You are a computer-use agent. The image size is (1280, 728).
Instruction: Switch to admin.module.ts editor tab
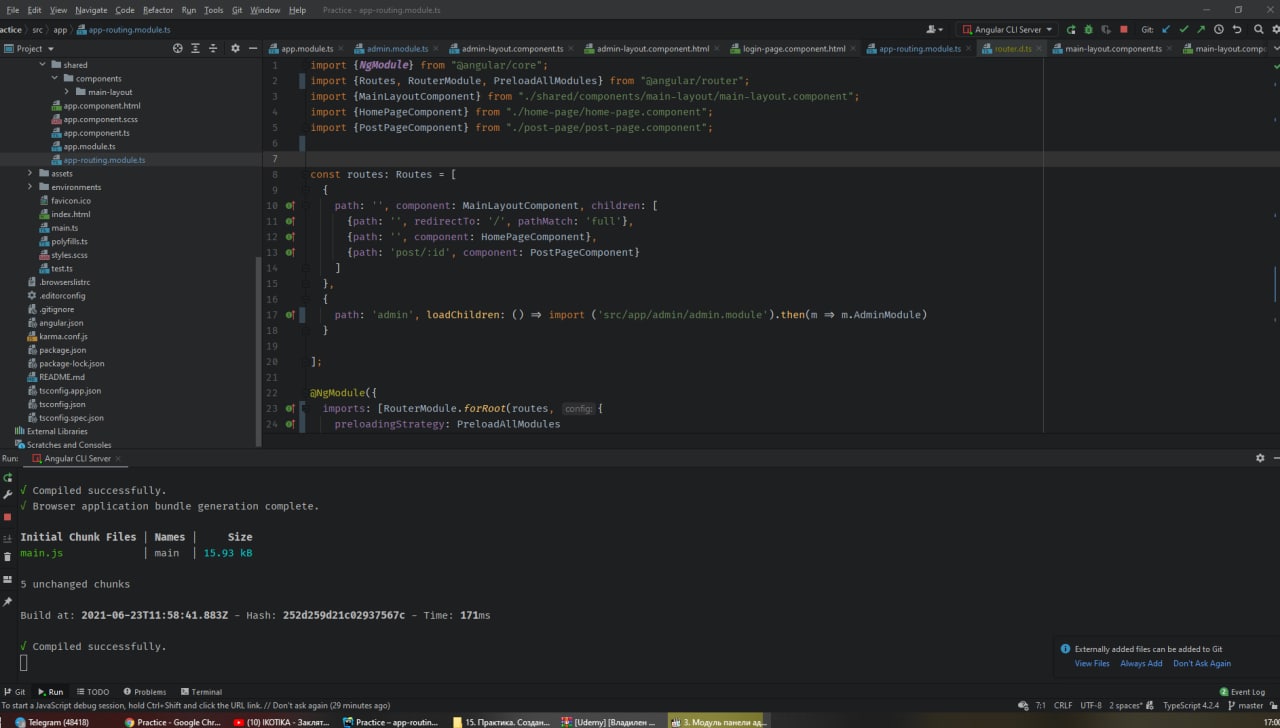tap(396, 49)
